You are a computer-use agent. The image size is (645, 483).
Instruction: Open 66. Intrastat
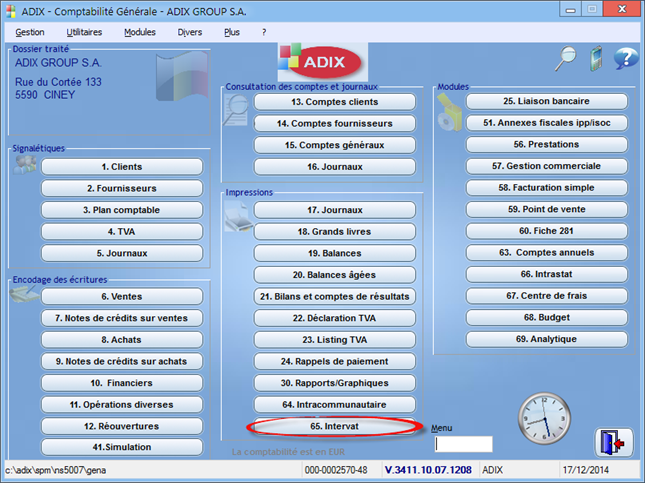tap(547, 274)
